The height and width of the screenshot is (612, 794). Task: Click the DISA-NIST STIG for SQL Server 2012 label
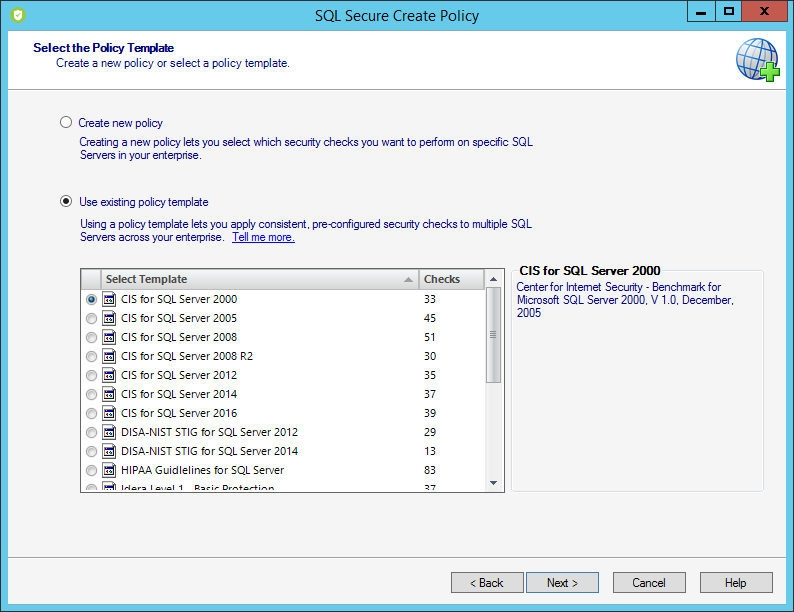click(210, 432)
